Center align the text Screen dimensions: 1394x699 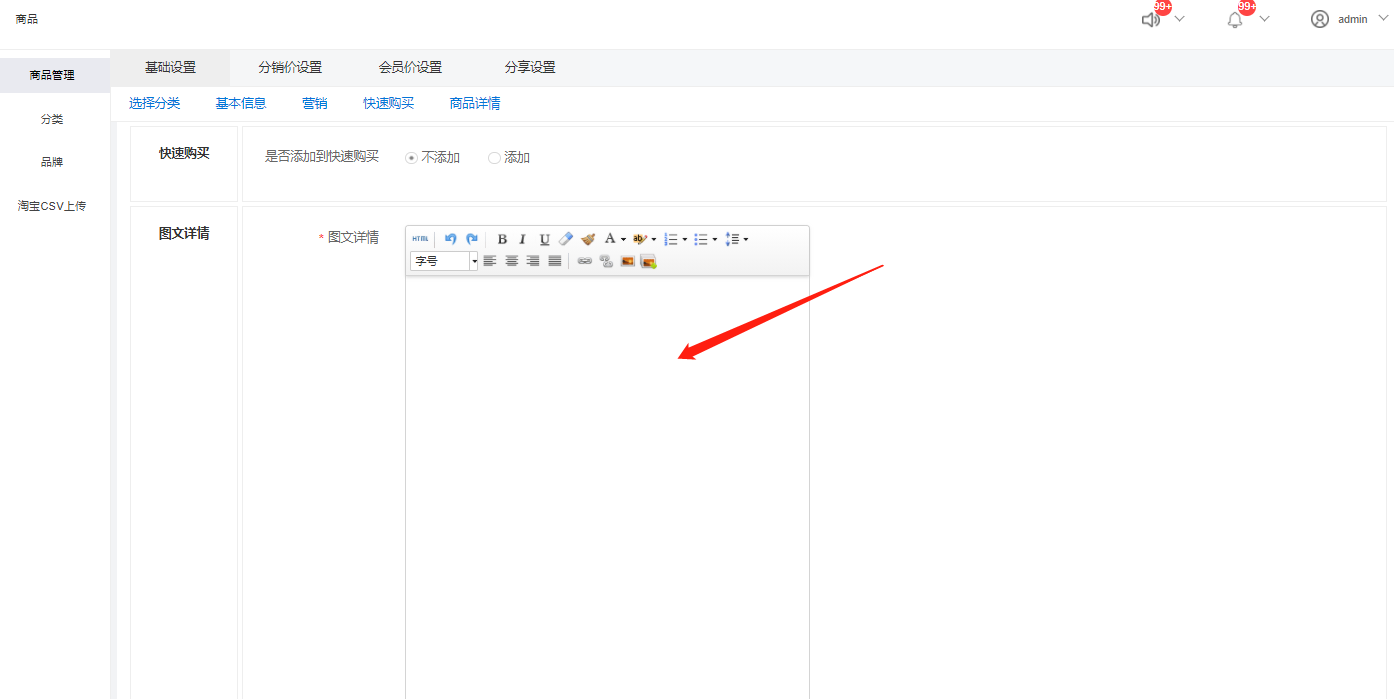click(x=512, y=261)
